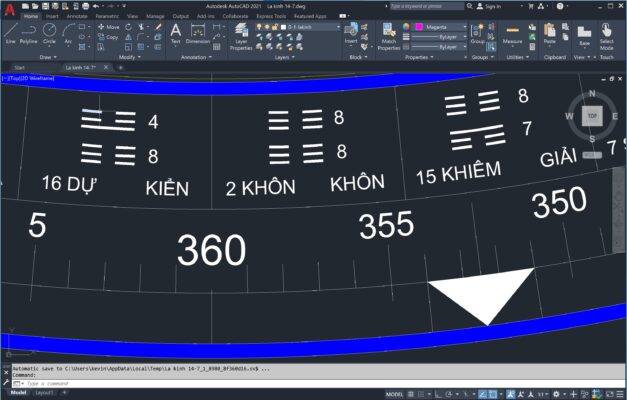Click the Dimension annotation tool
The width and height of the screenshot is (627, 400).
[198, 33]
